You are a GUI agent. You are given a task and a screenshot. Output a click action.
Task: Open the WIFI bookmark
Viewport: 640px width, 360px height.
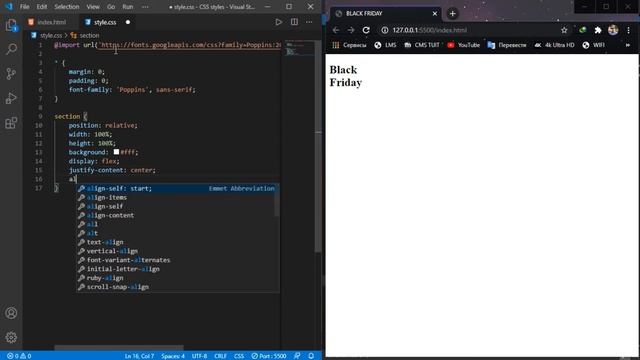[x=593, y=45]
